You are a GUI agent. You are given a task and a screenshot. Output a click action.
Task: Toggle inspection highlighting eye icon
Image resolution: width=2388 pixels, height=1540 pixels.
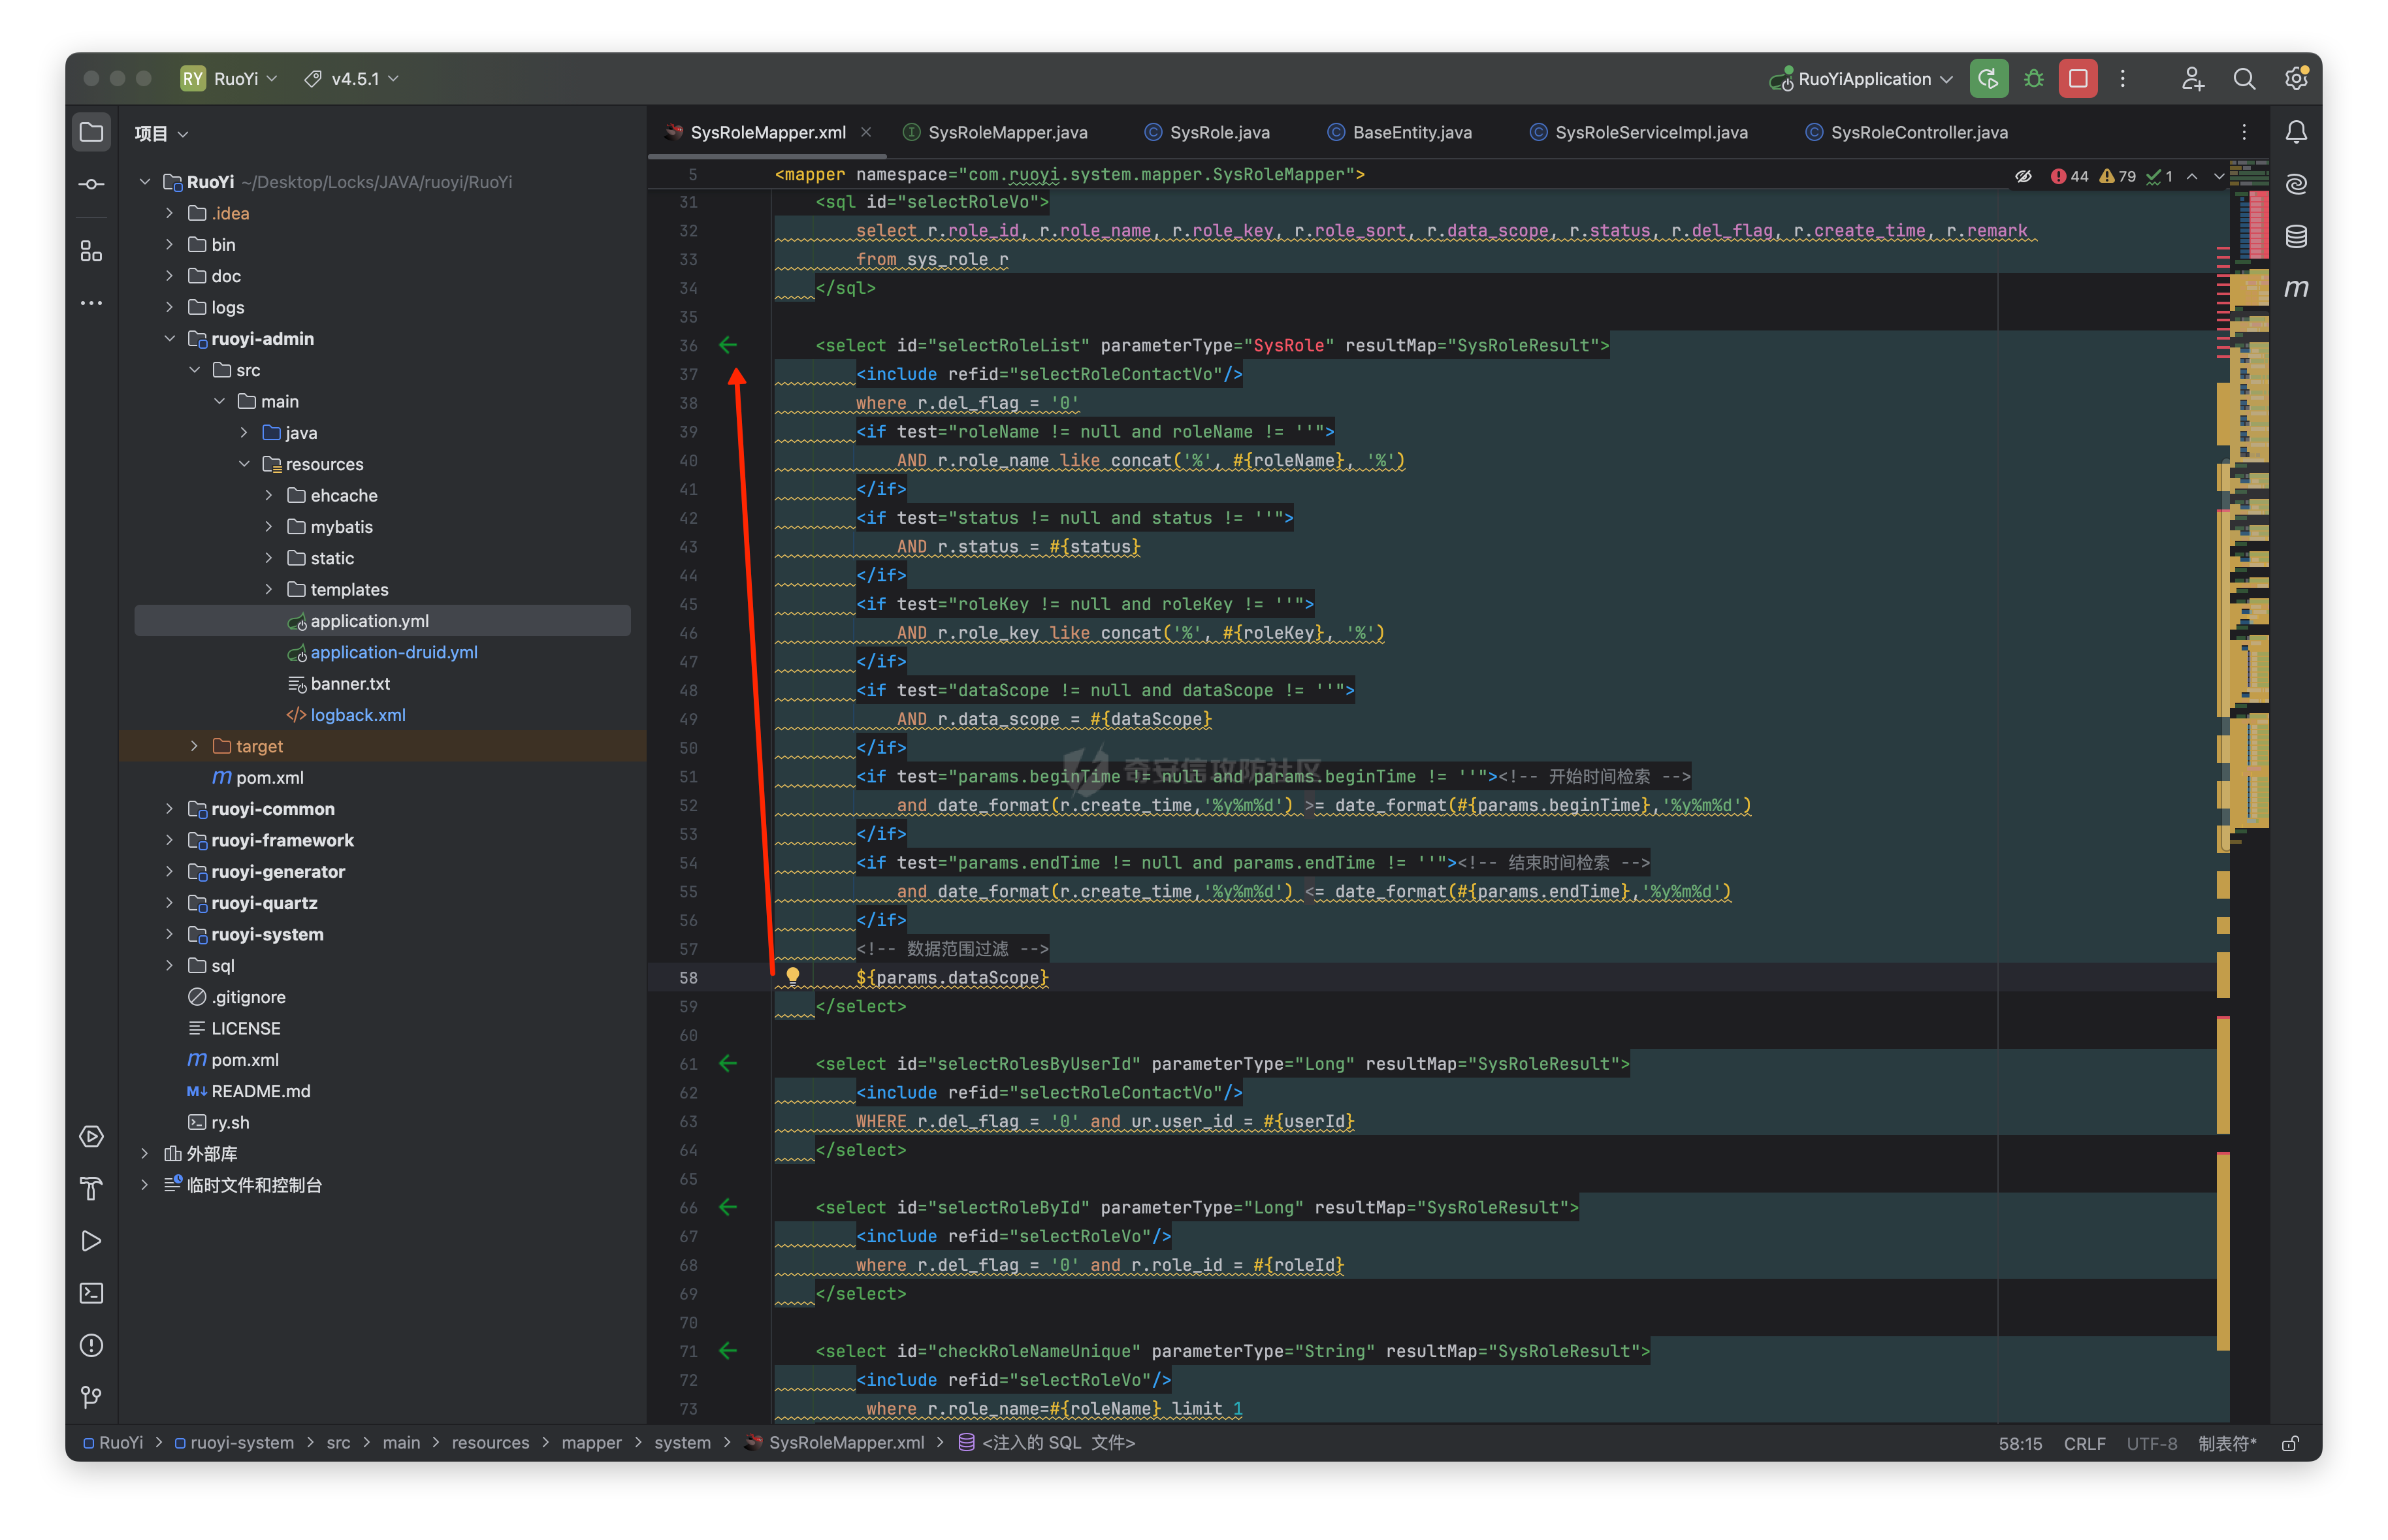[x=2023, y=176]
